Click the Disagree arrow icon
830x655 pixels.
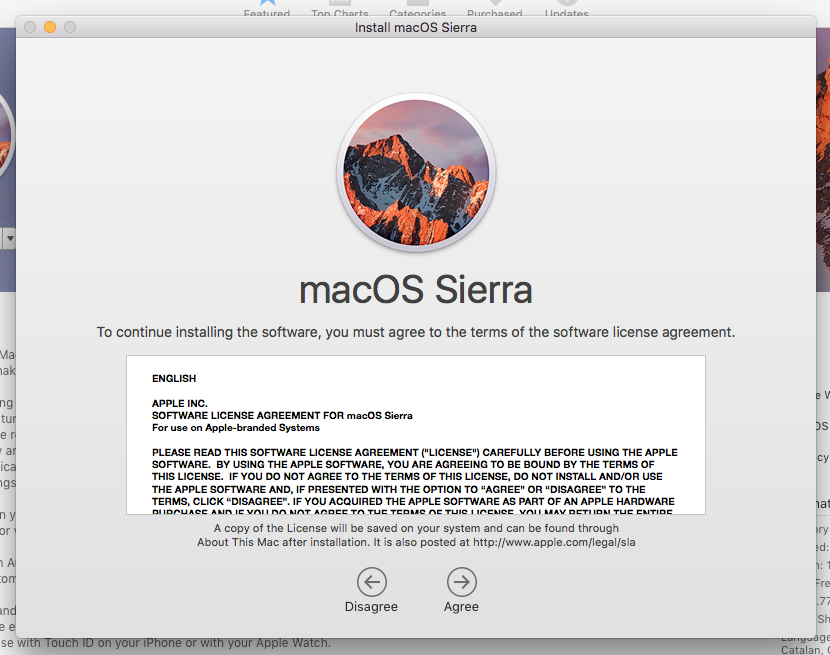pos(372,582)
